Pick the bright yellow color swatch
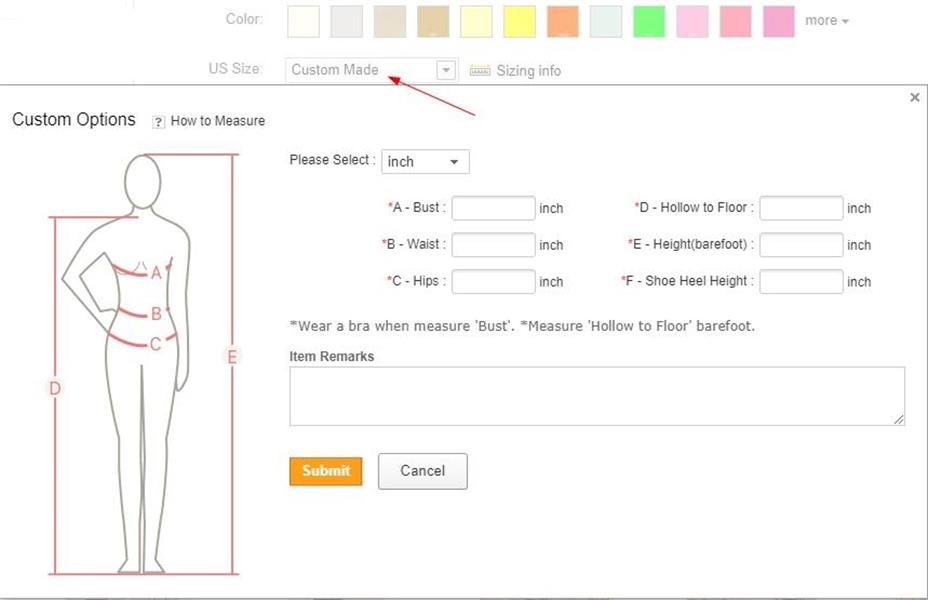928x600 pixels. point(519,21)
